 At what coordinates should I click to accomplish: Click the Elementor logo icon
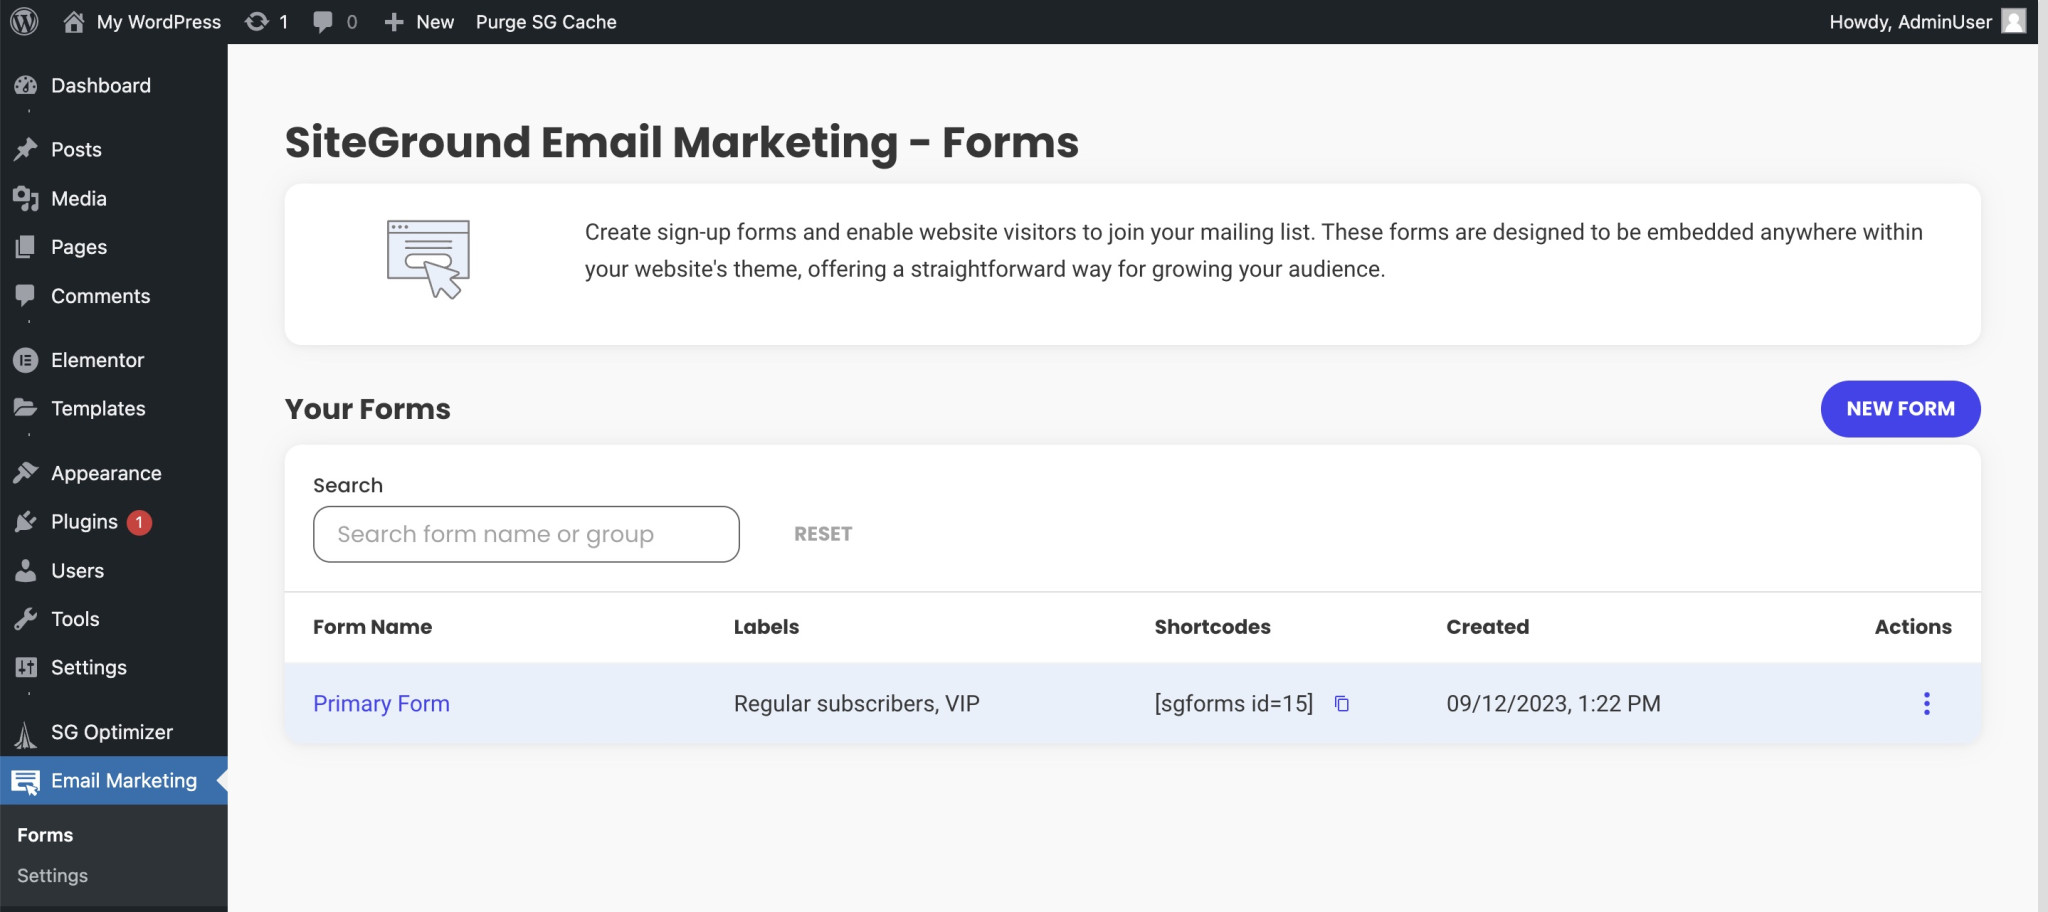pos(26,360)
